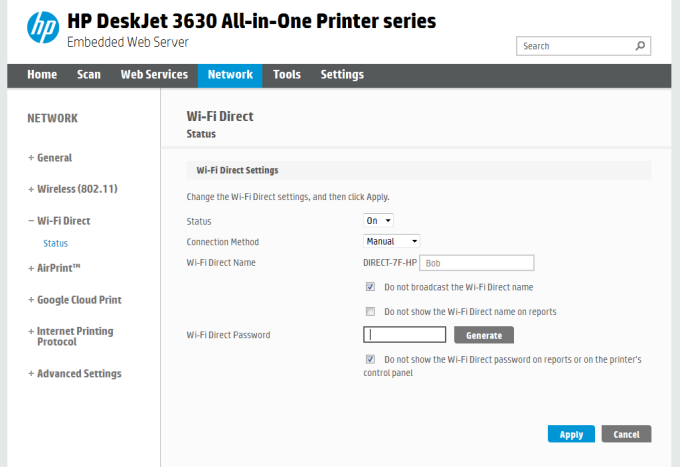Image resolution: width=680 pixels, height=467 pixels.
Task: Expand the General section in sidebar
Action: 50,158
